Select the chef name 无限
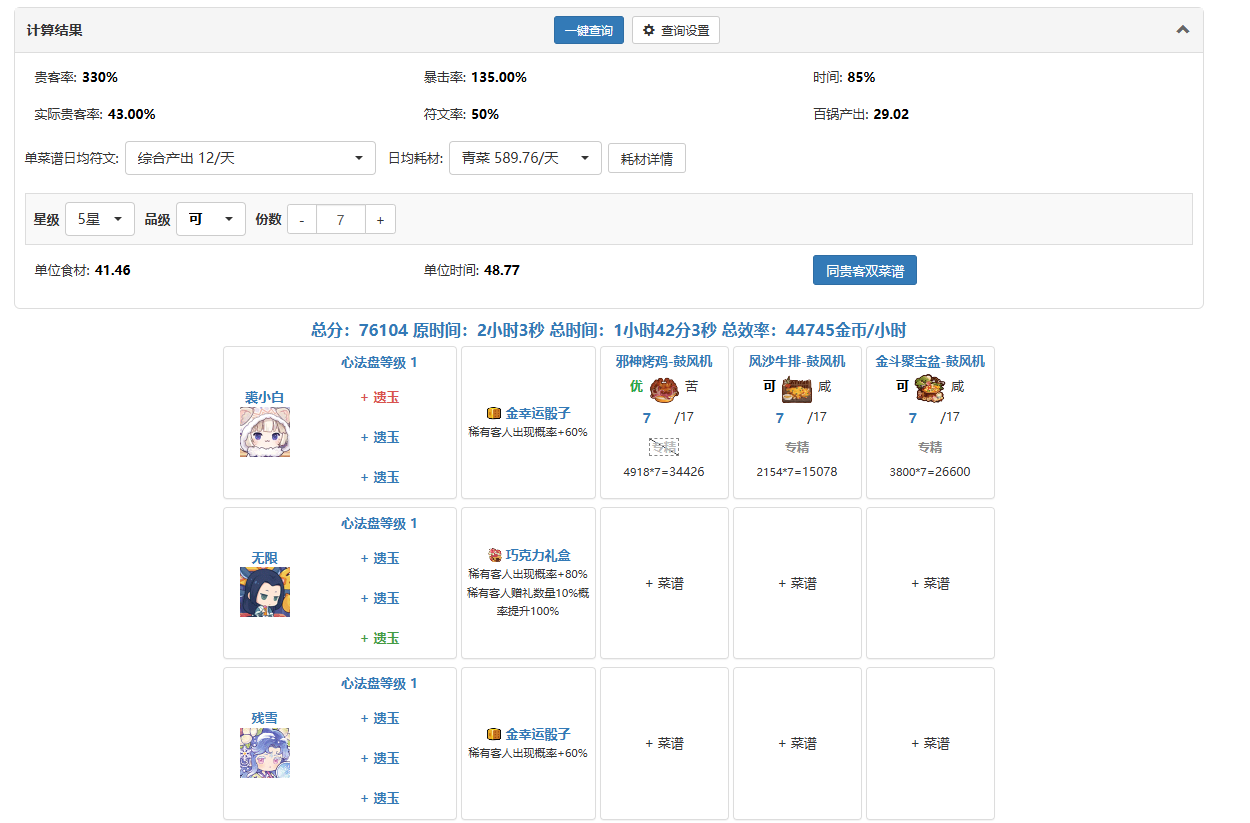This screenshot has height=823, width=1250. [265, 557]
